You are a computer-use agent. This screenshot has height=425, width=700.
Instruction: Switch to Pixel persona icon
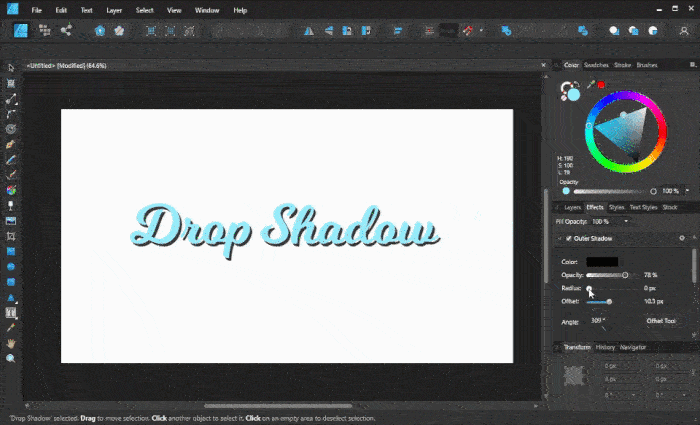pos(45,30)
